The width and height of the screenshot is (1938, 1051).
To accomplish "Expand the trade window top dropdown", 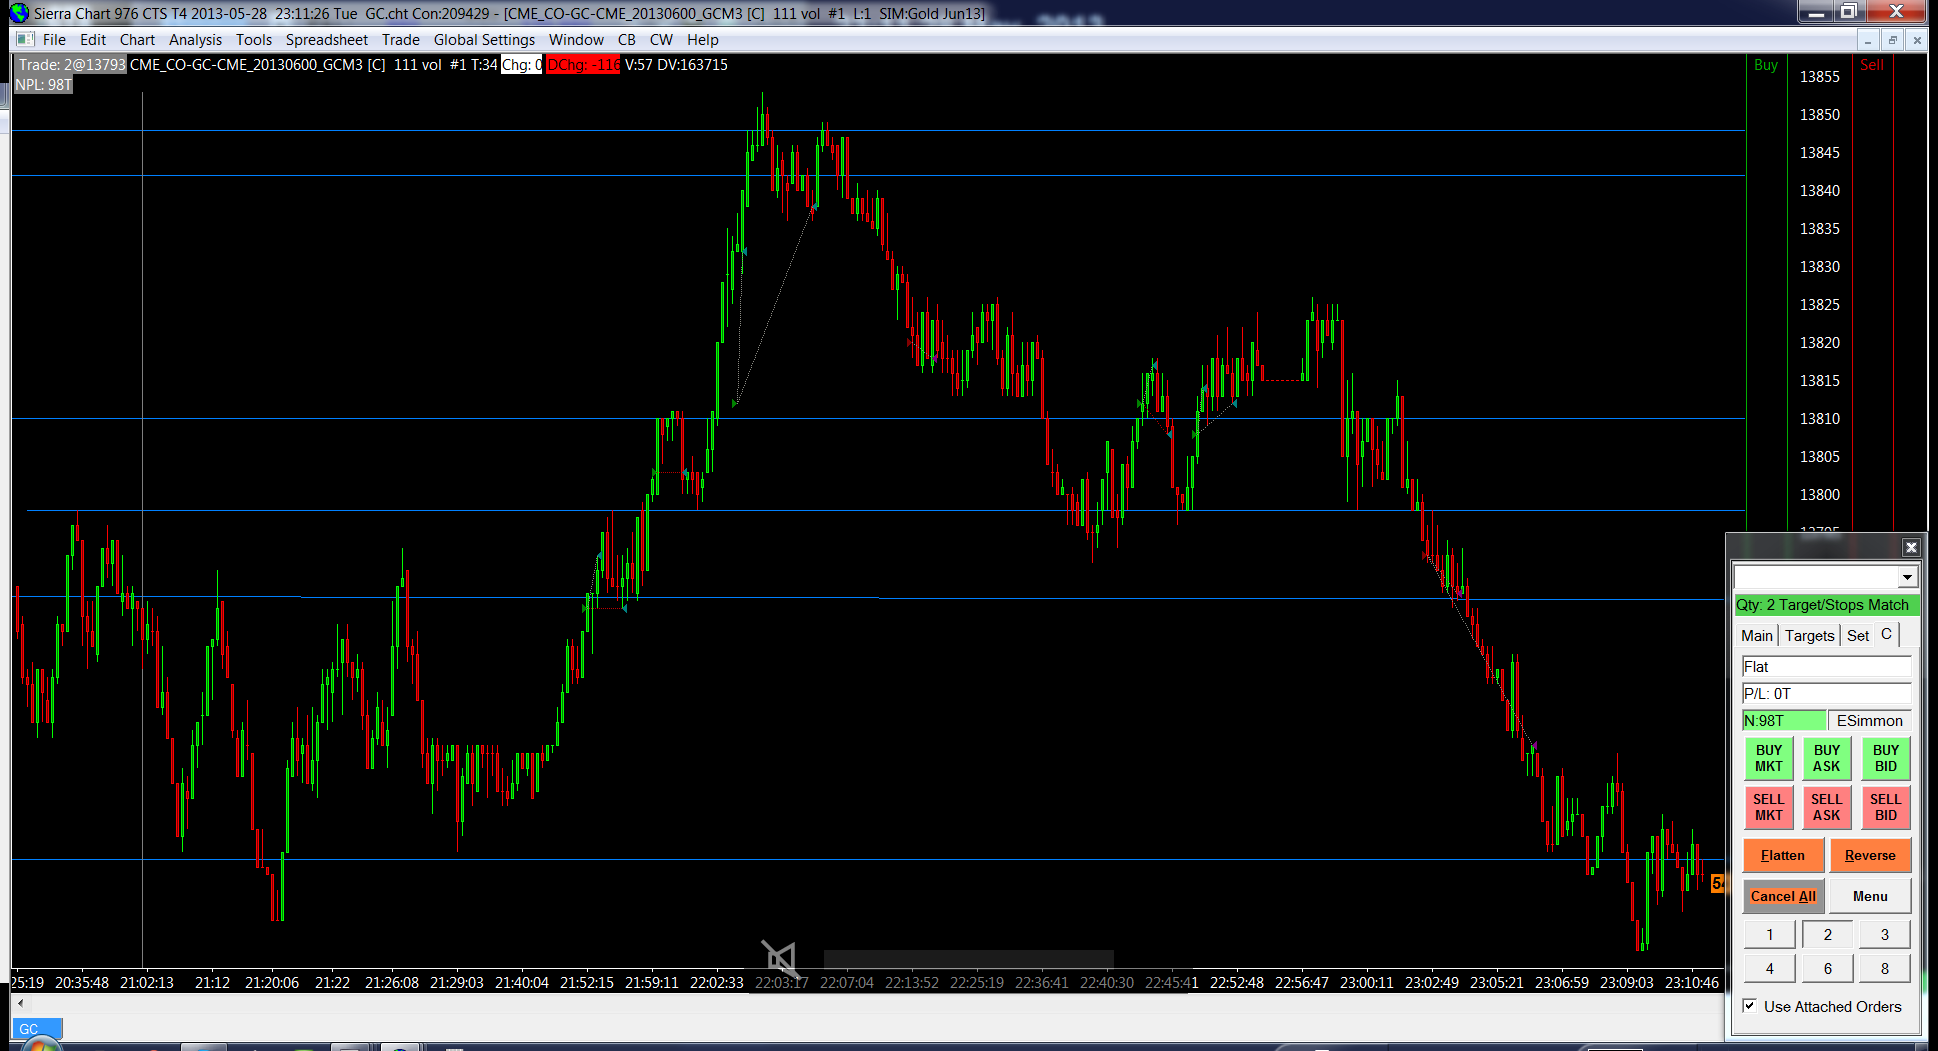I will pos(1907,577).
